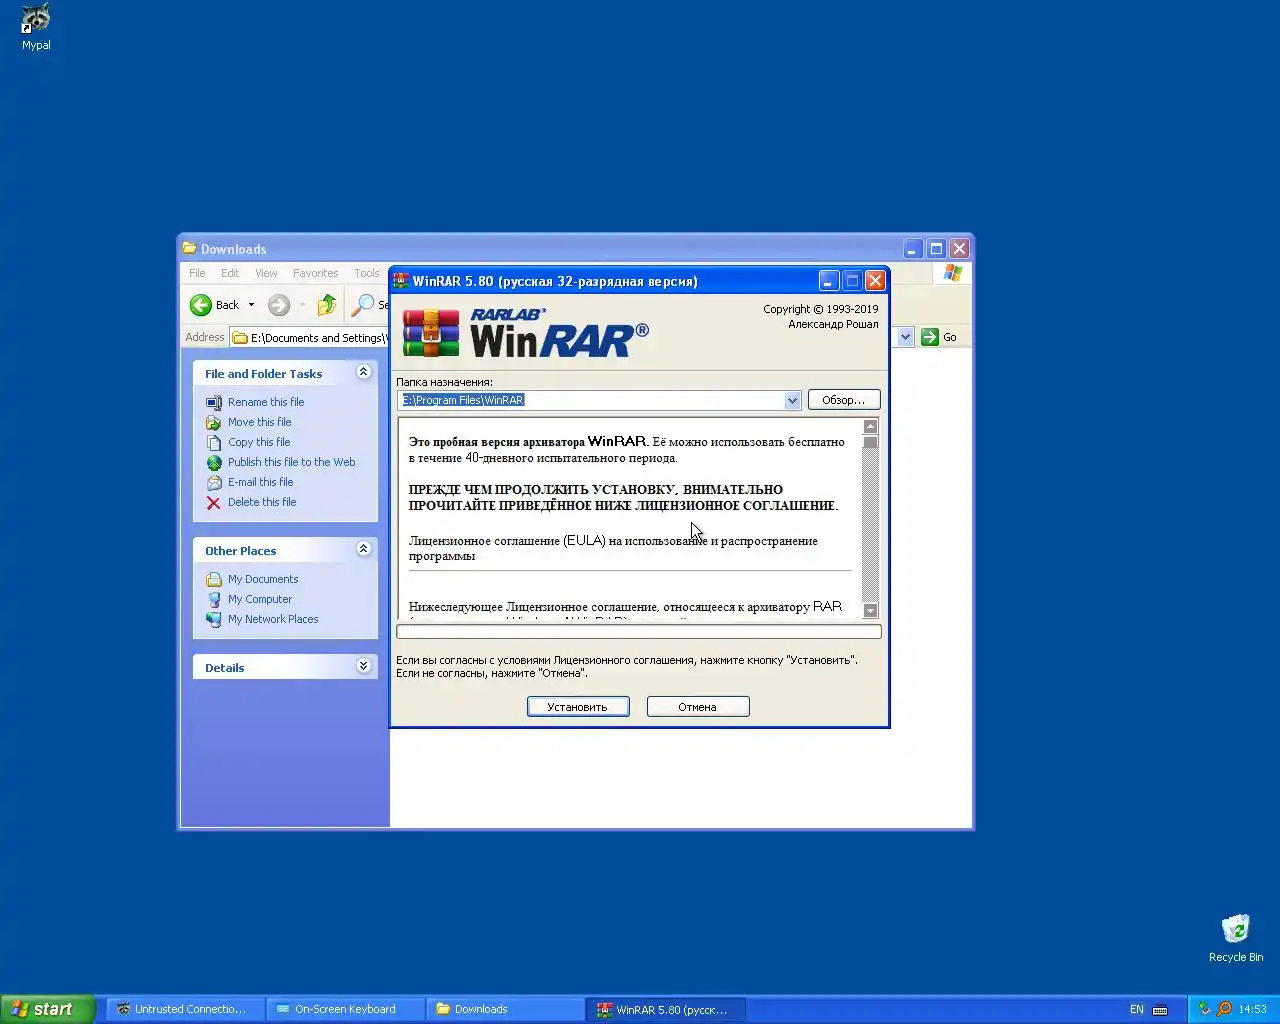
Task: Go Up one folder level icon
Action: click(x=326, y=305)
